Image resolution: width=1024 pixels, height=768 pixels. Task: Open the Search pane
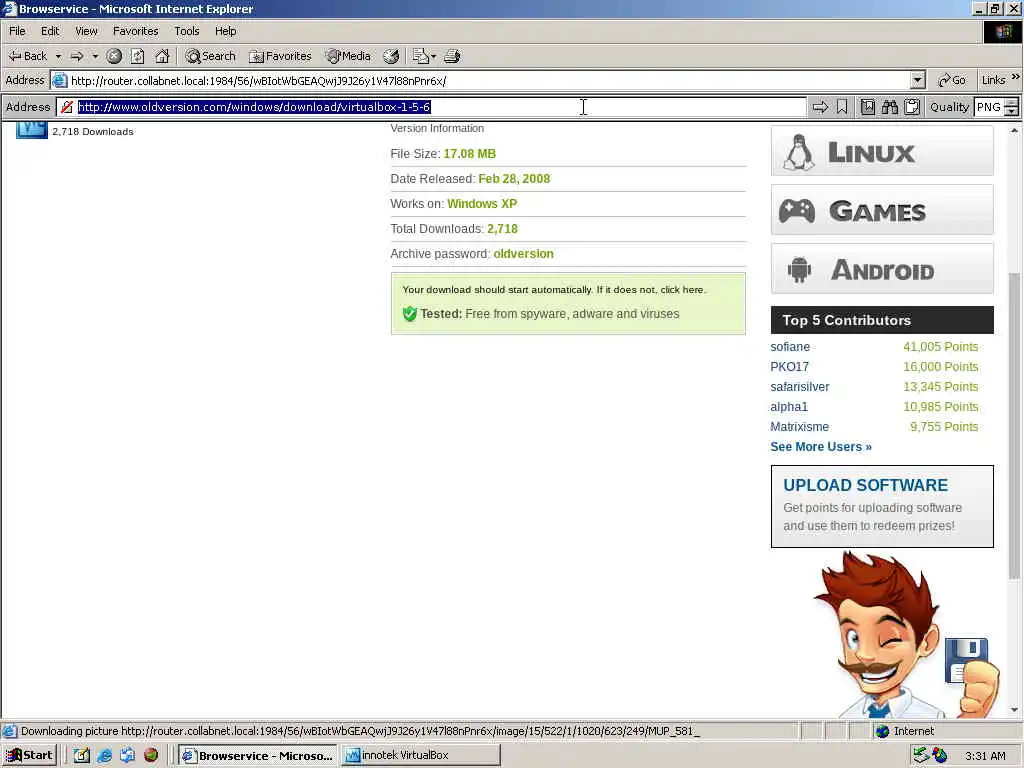[x=210, y=56]
